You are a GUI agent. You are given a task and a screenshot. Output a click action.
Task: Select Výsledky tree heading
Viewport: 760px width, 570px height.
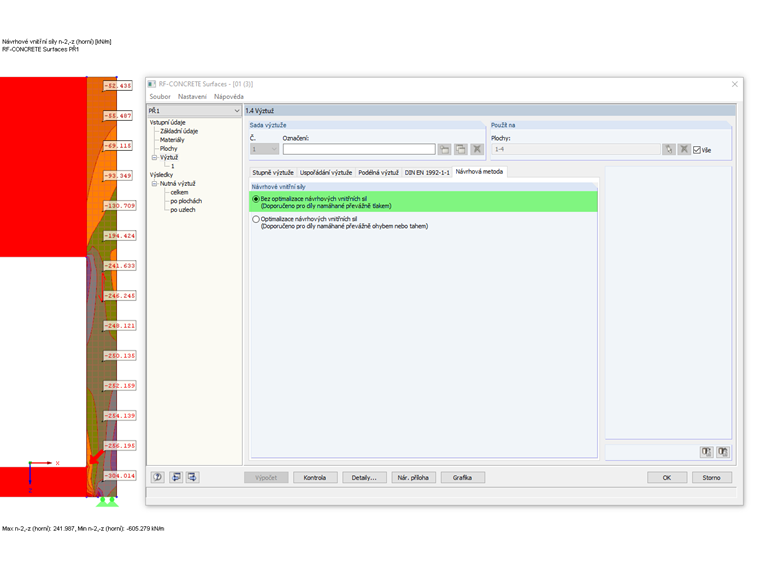[x=161, y=175]
